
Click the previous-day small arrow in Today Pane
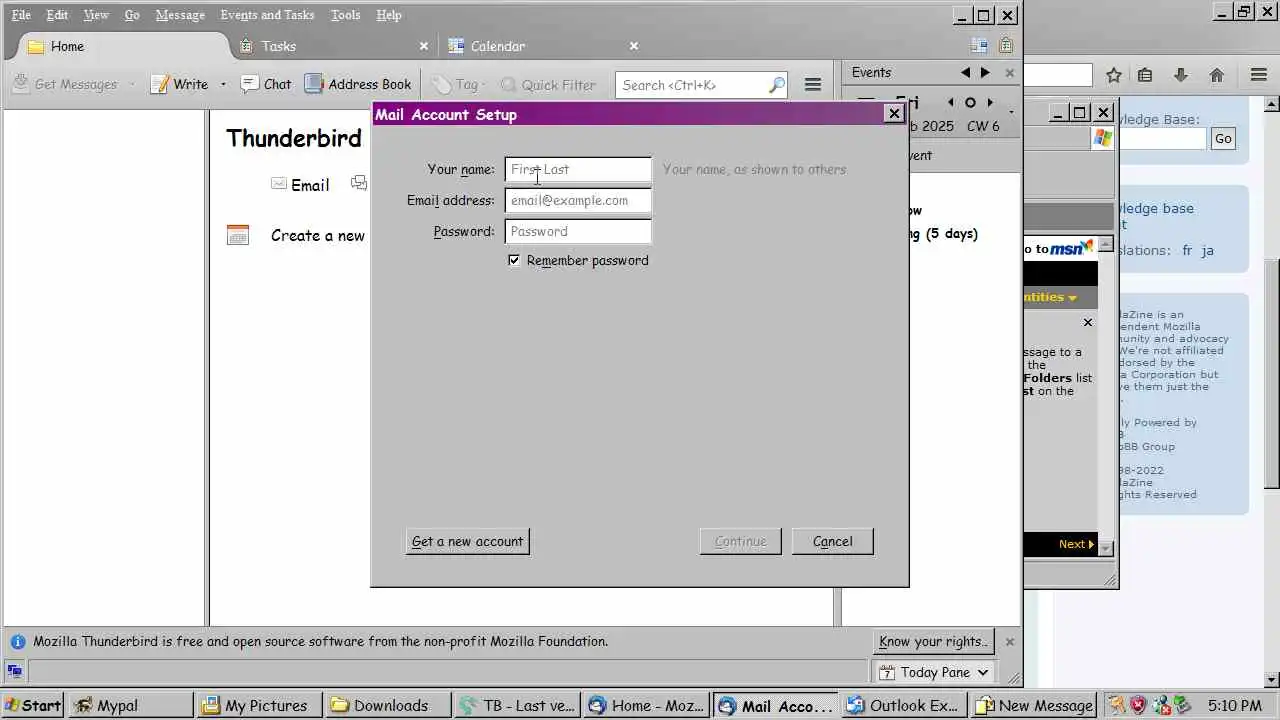[950, 102]
